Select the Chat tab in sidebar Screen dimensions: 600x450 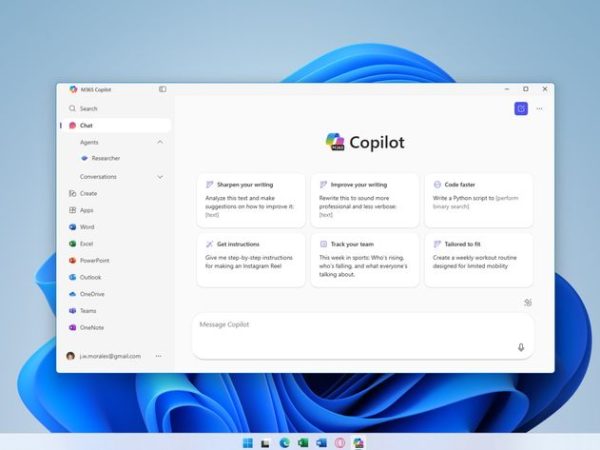[87, 125]
